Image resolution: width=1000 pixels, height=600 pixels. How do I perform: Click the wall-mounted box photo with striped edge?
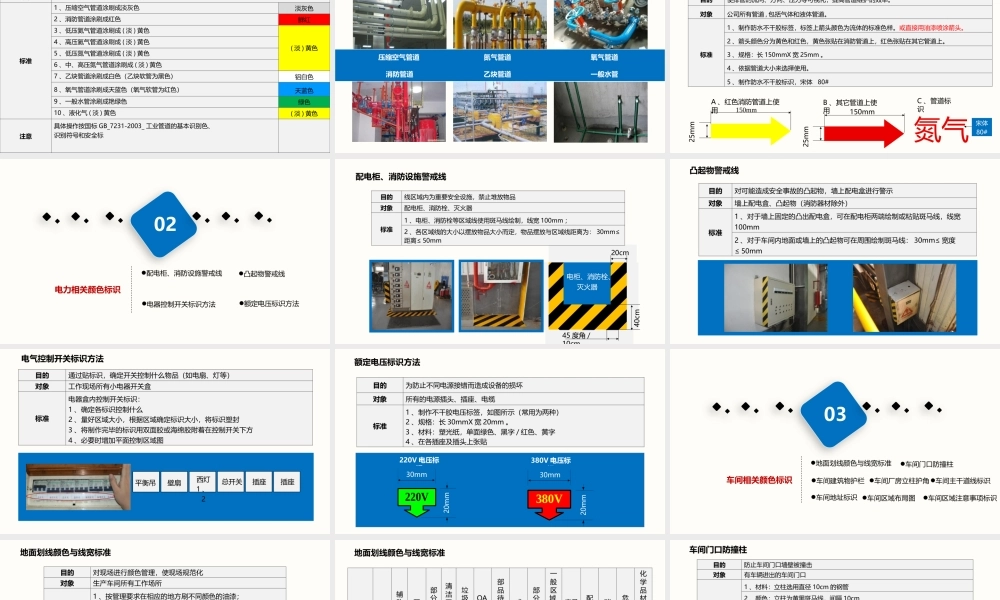(x=776, y=298)
